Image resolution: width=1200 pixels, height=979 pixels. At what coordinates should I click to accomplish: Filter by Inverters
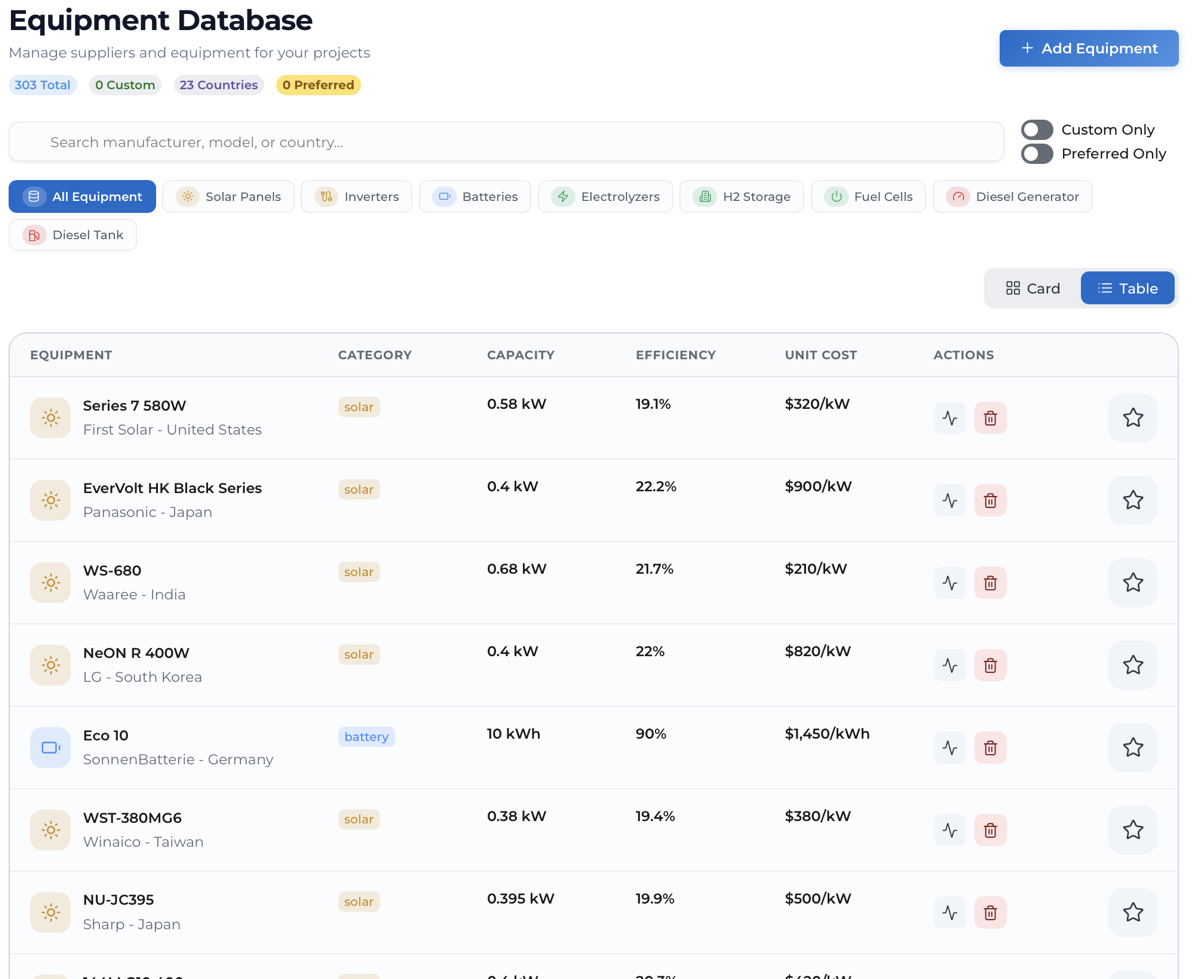357,197
